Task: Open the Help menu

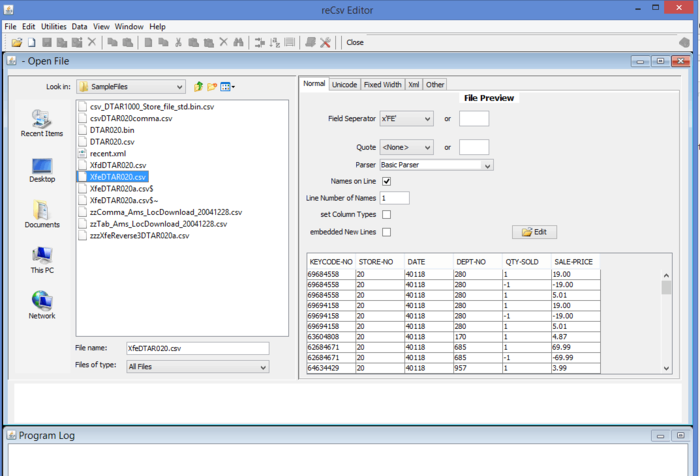Action: tap(158, 26)
